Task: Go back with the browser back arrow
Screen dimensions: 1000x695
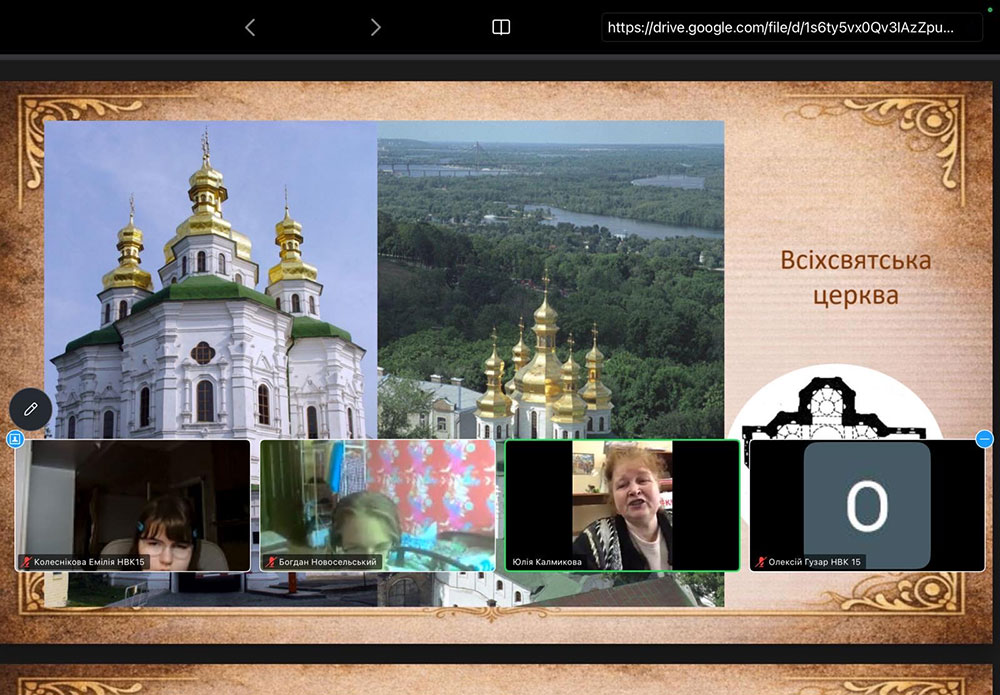Action: [250, 27]
